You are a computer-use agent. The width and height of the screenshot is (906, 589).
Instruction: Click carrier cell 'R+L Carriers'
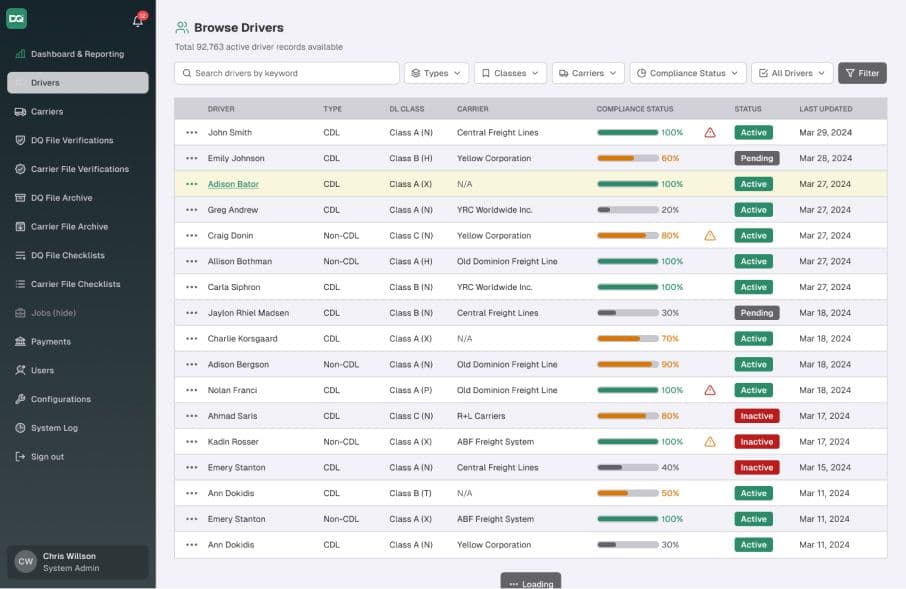[481, 416]
